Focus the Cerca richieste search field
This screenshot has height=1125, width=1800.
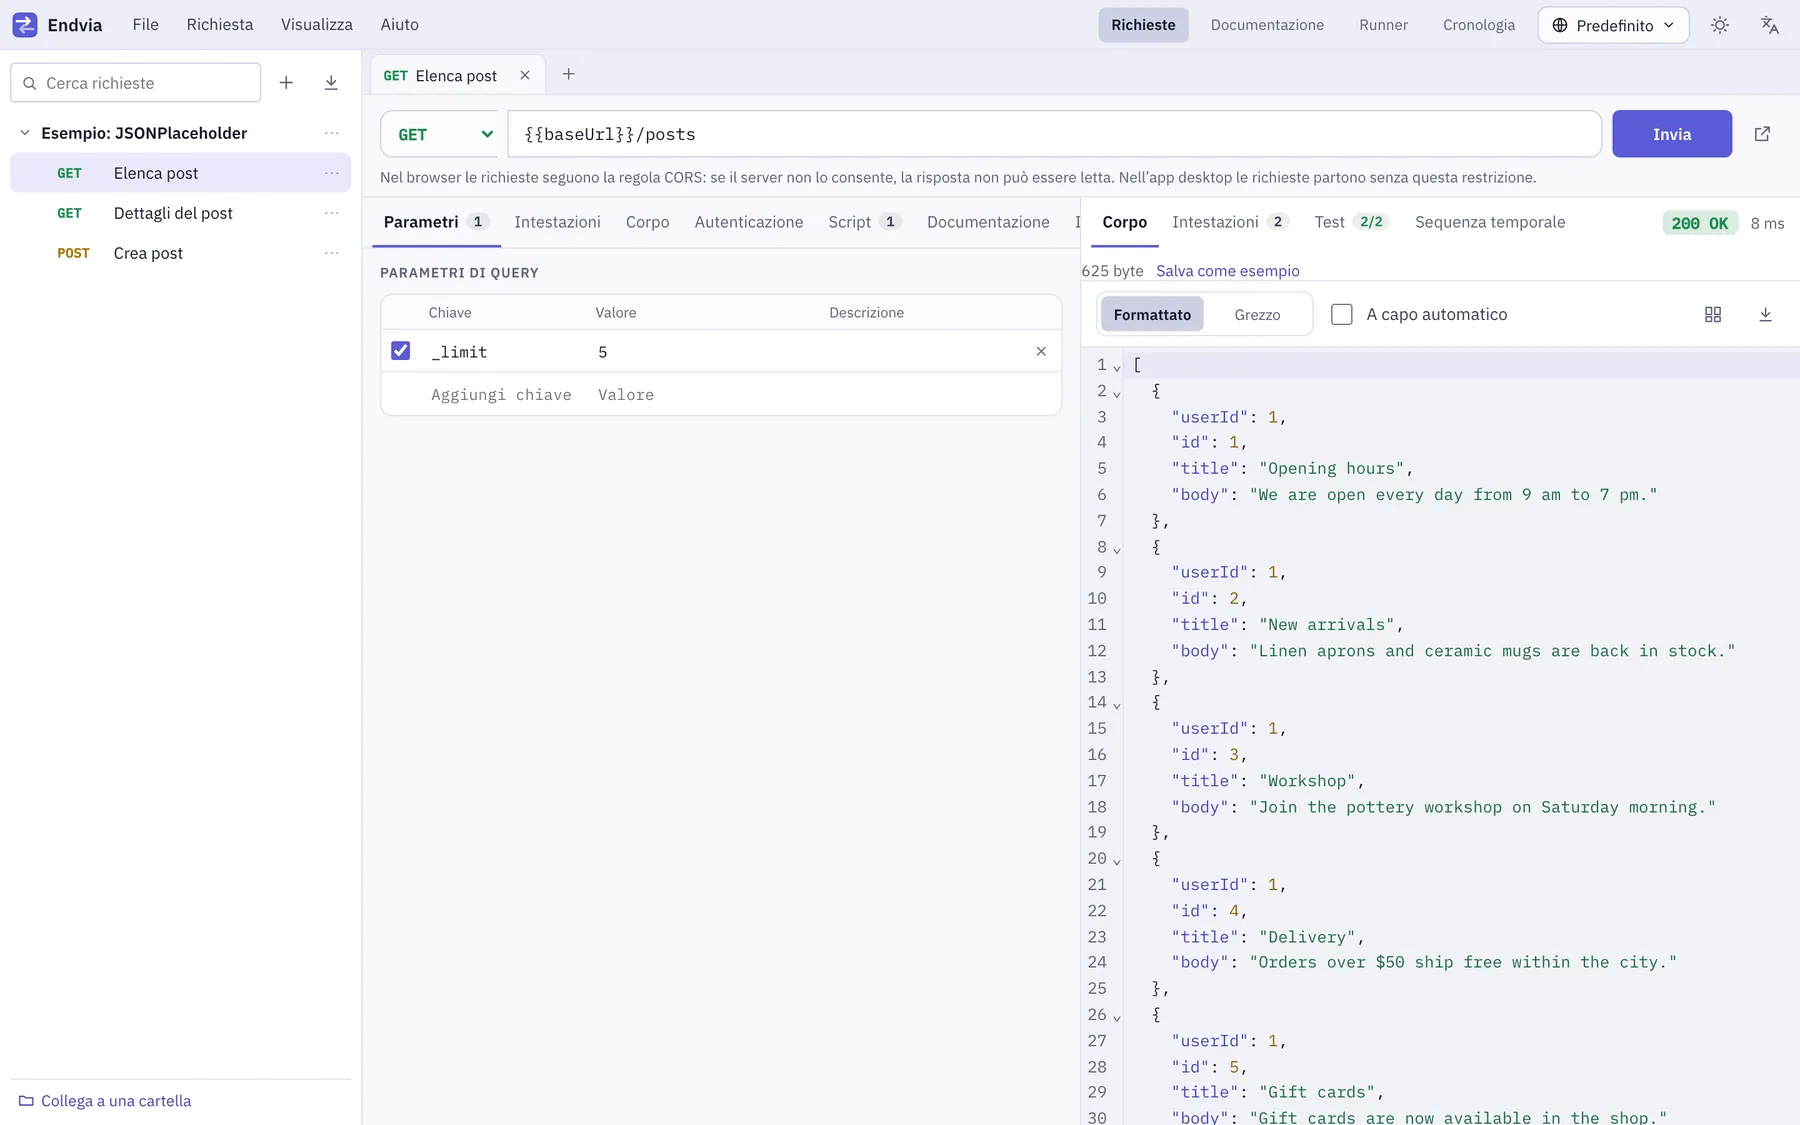click(136, 83)
